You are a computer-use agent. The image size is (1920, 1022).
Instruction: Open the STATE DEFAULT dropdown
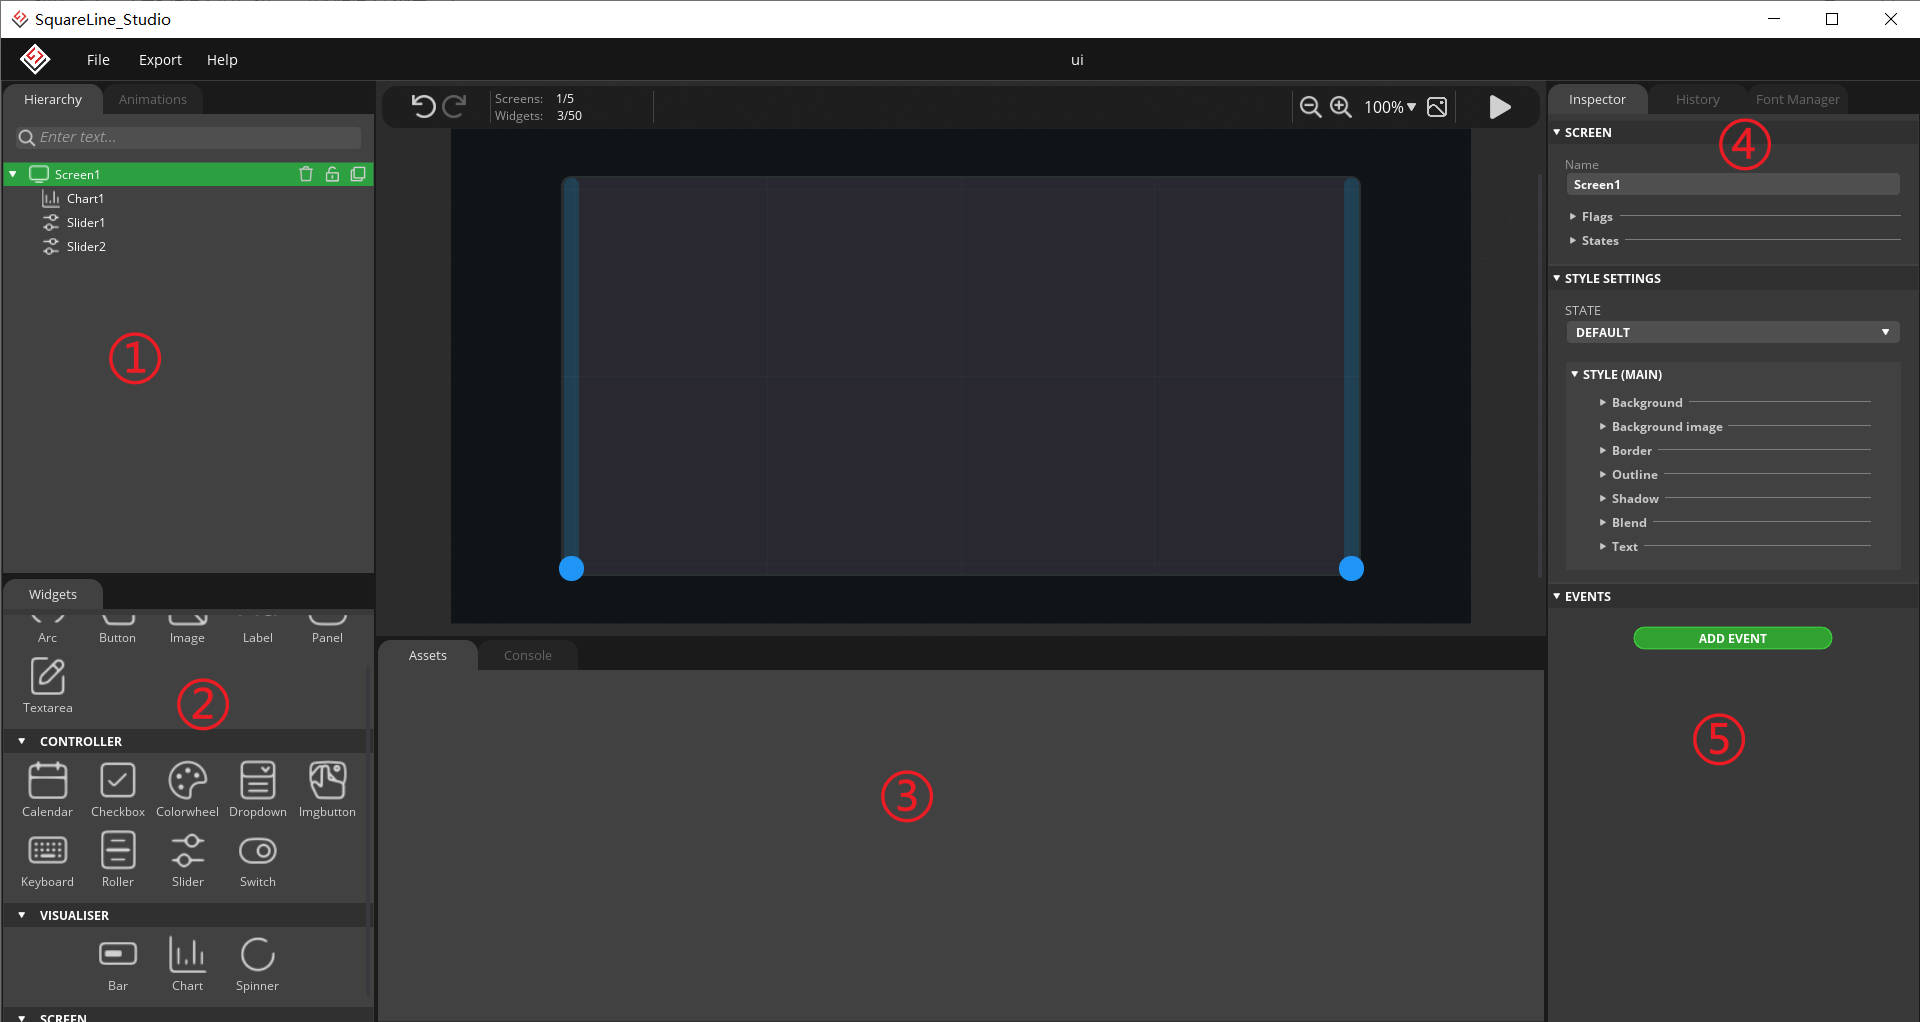[x=1733, y=332]
